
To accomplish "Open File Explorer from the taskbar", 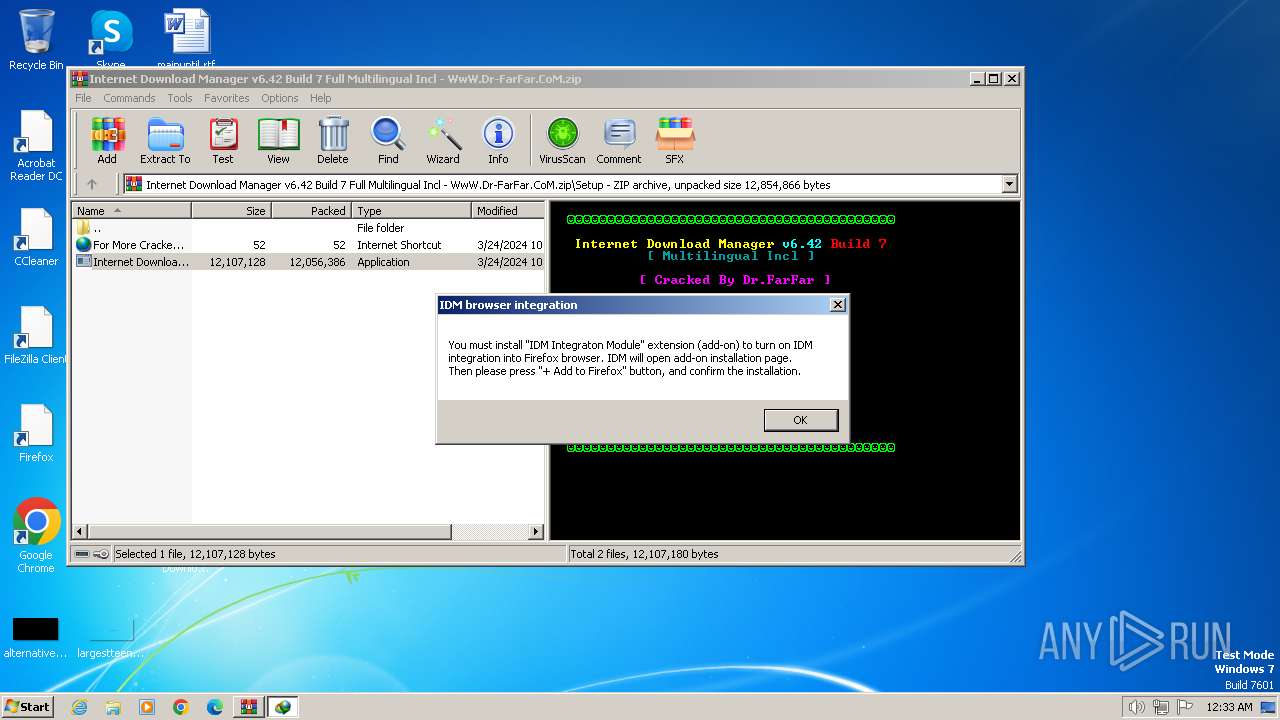I will click(x=113, y=707).
